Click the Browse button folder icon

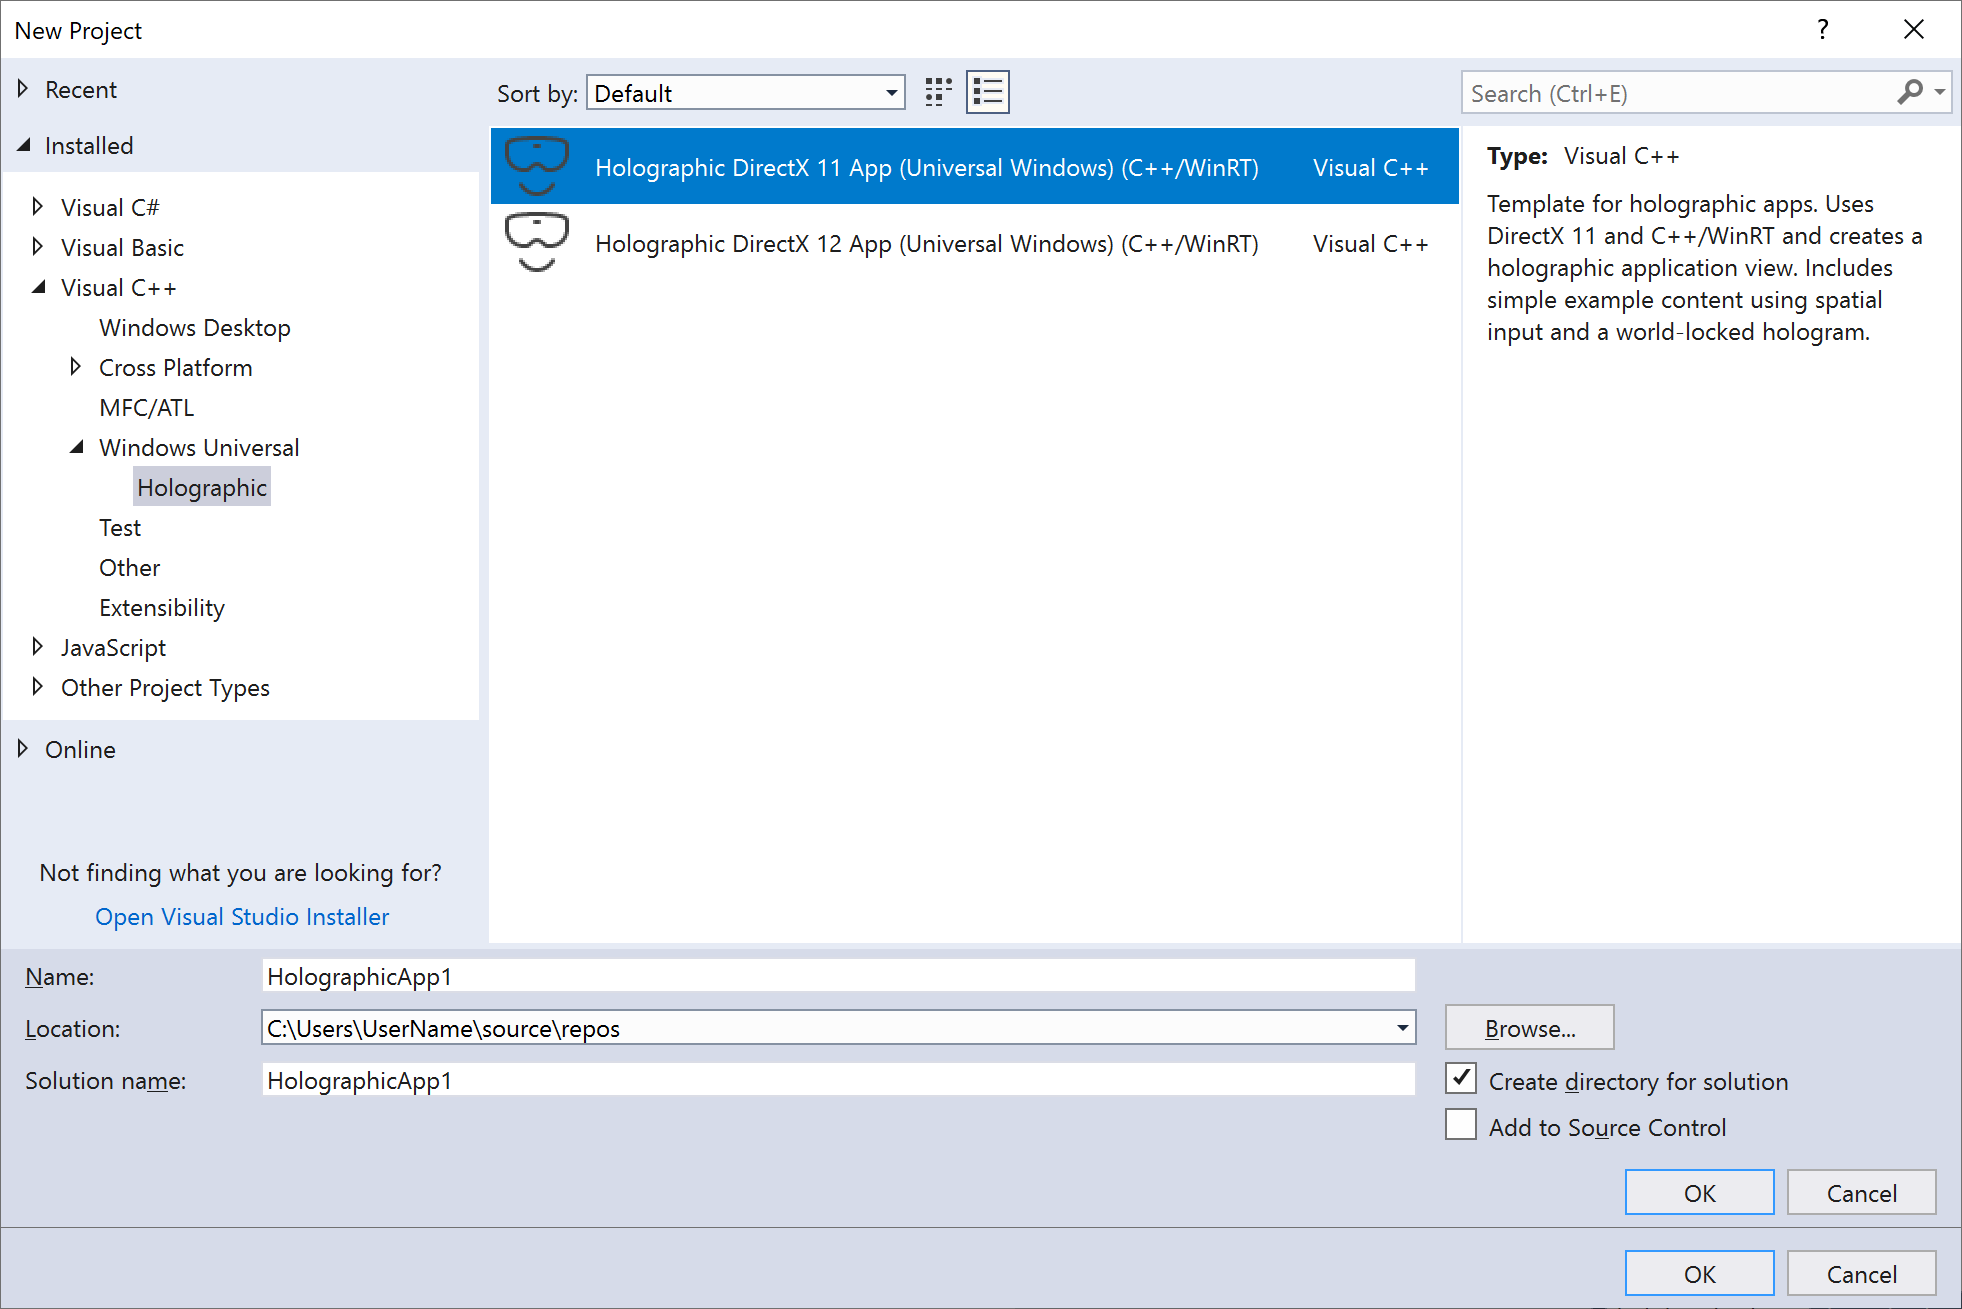pyautogui.click(x=1530, y=1028)
